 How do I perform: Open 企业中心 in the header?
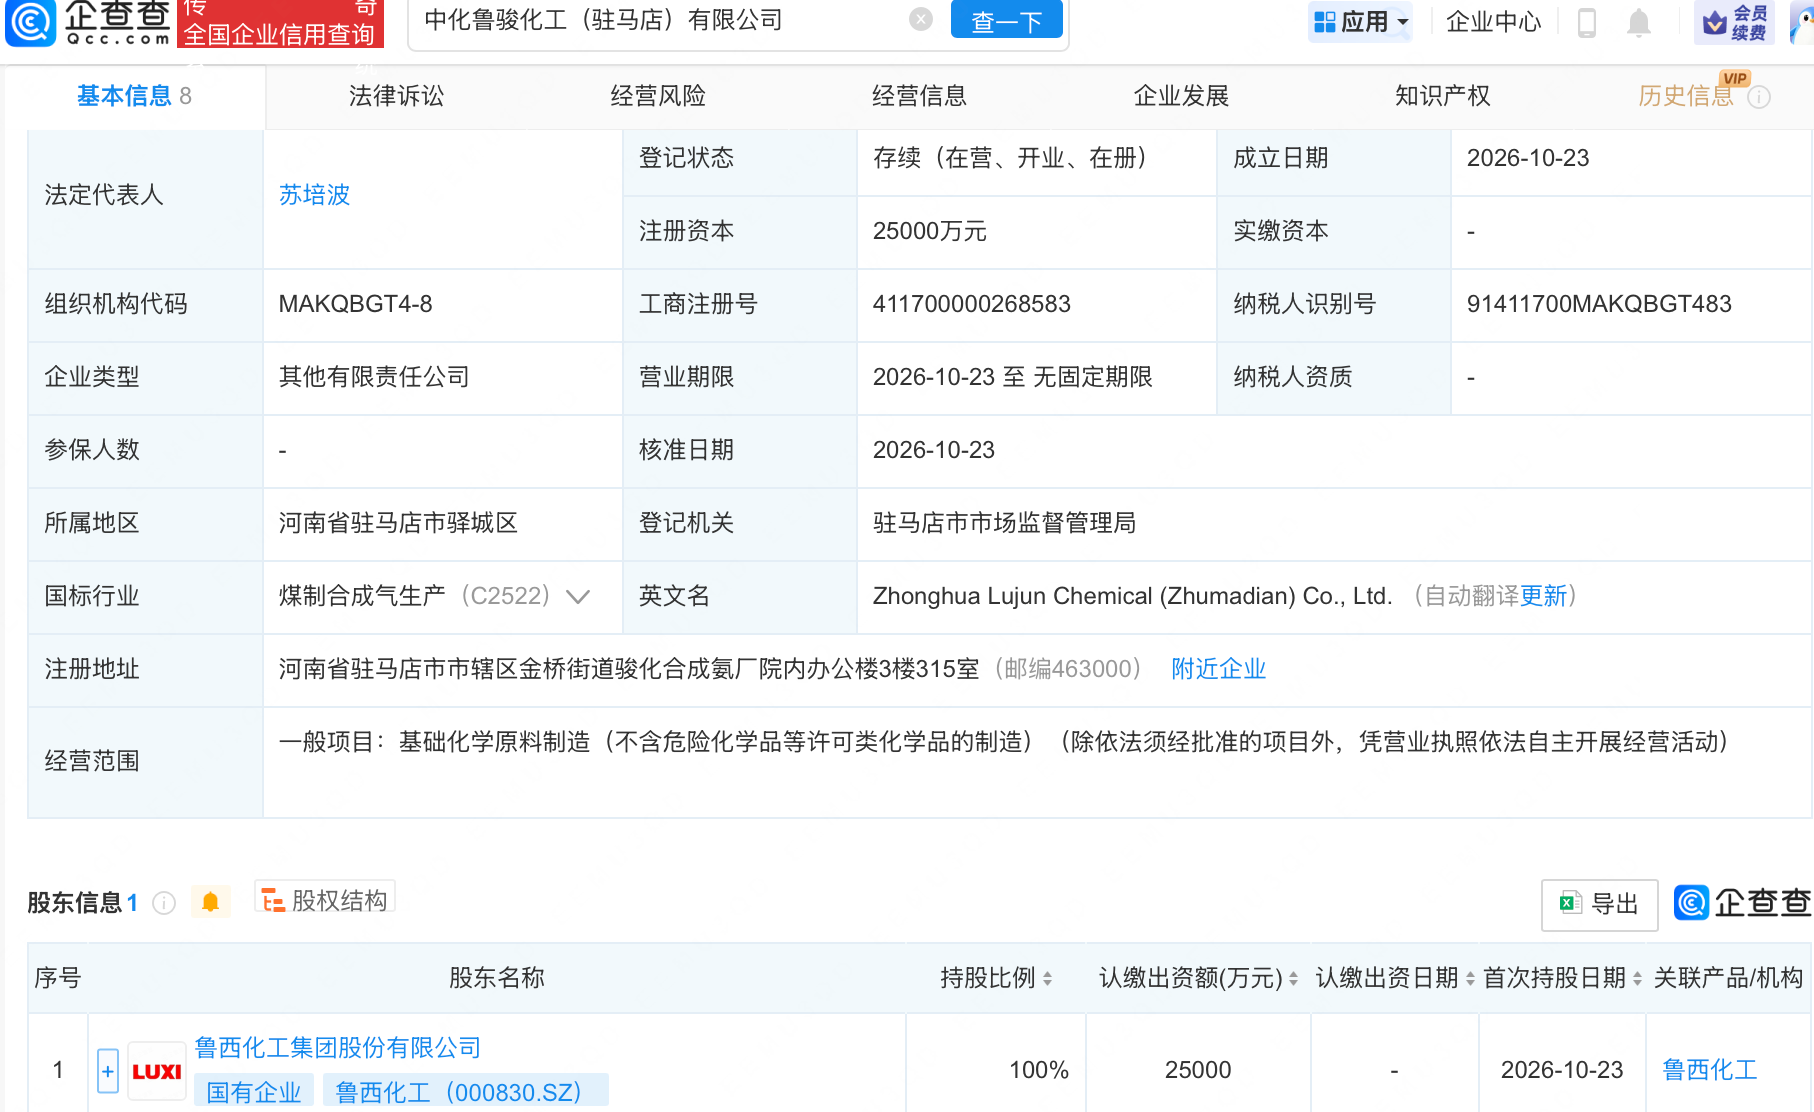pos(1493,21)
